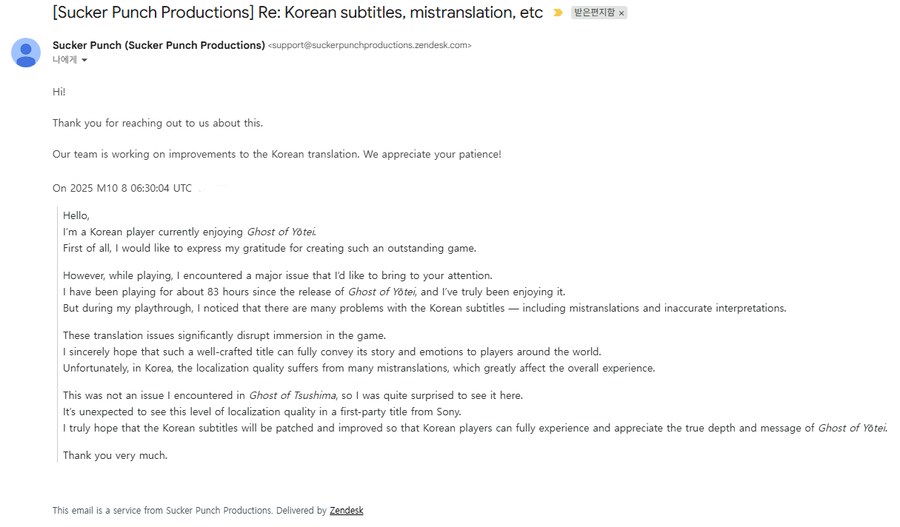Screen dimensions: 900x527
Task: Click the quoted Thank you very much line
Action: [115, 455]
